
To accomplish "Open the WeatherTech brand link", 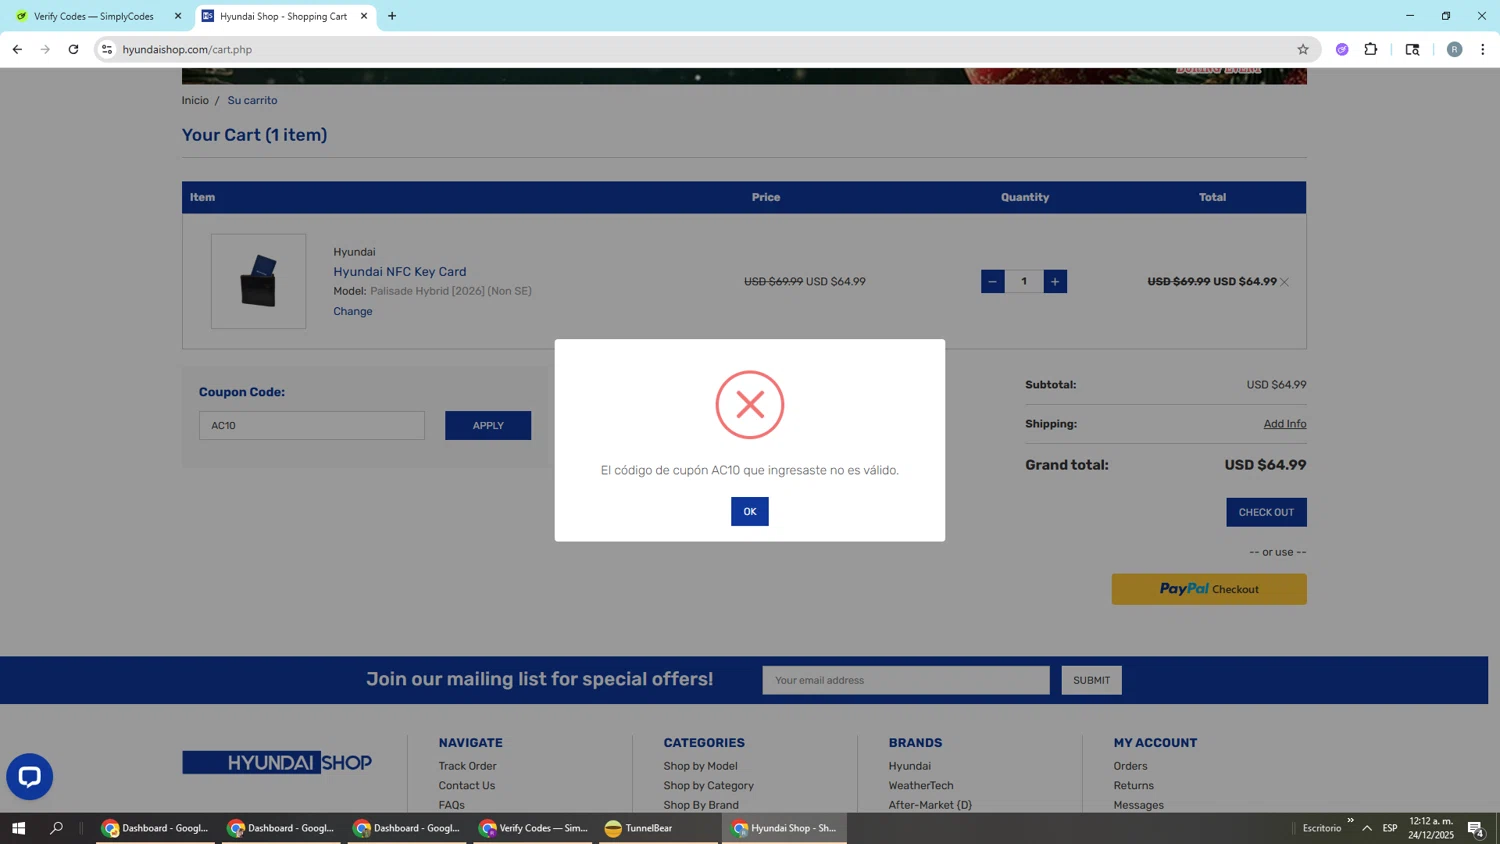I will coord(920,785).
